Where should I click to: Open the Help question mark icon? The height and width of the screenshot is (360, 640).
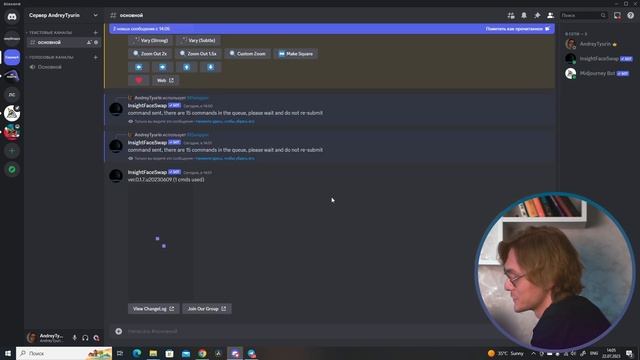[631, 16]
